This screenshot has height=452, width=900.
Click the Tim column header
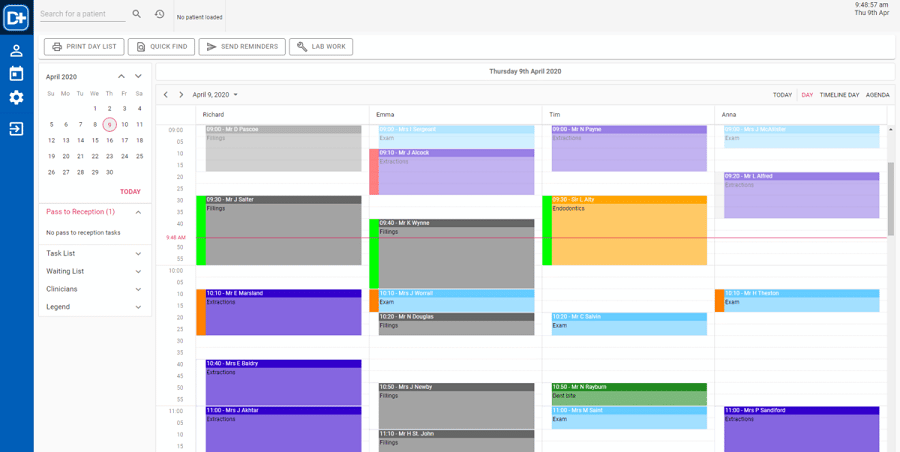click(629, 115)
